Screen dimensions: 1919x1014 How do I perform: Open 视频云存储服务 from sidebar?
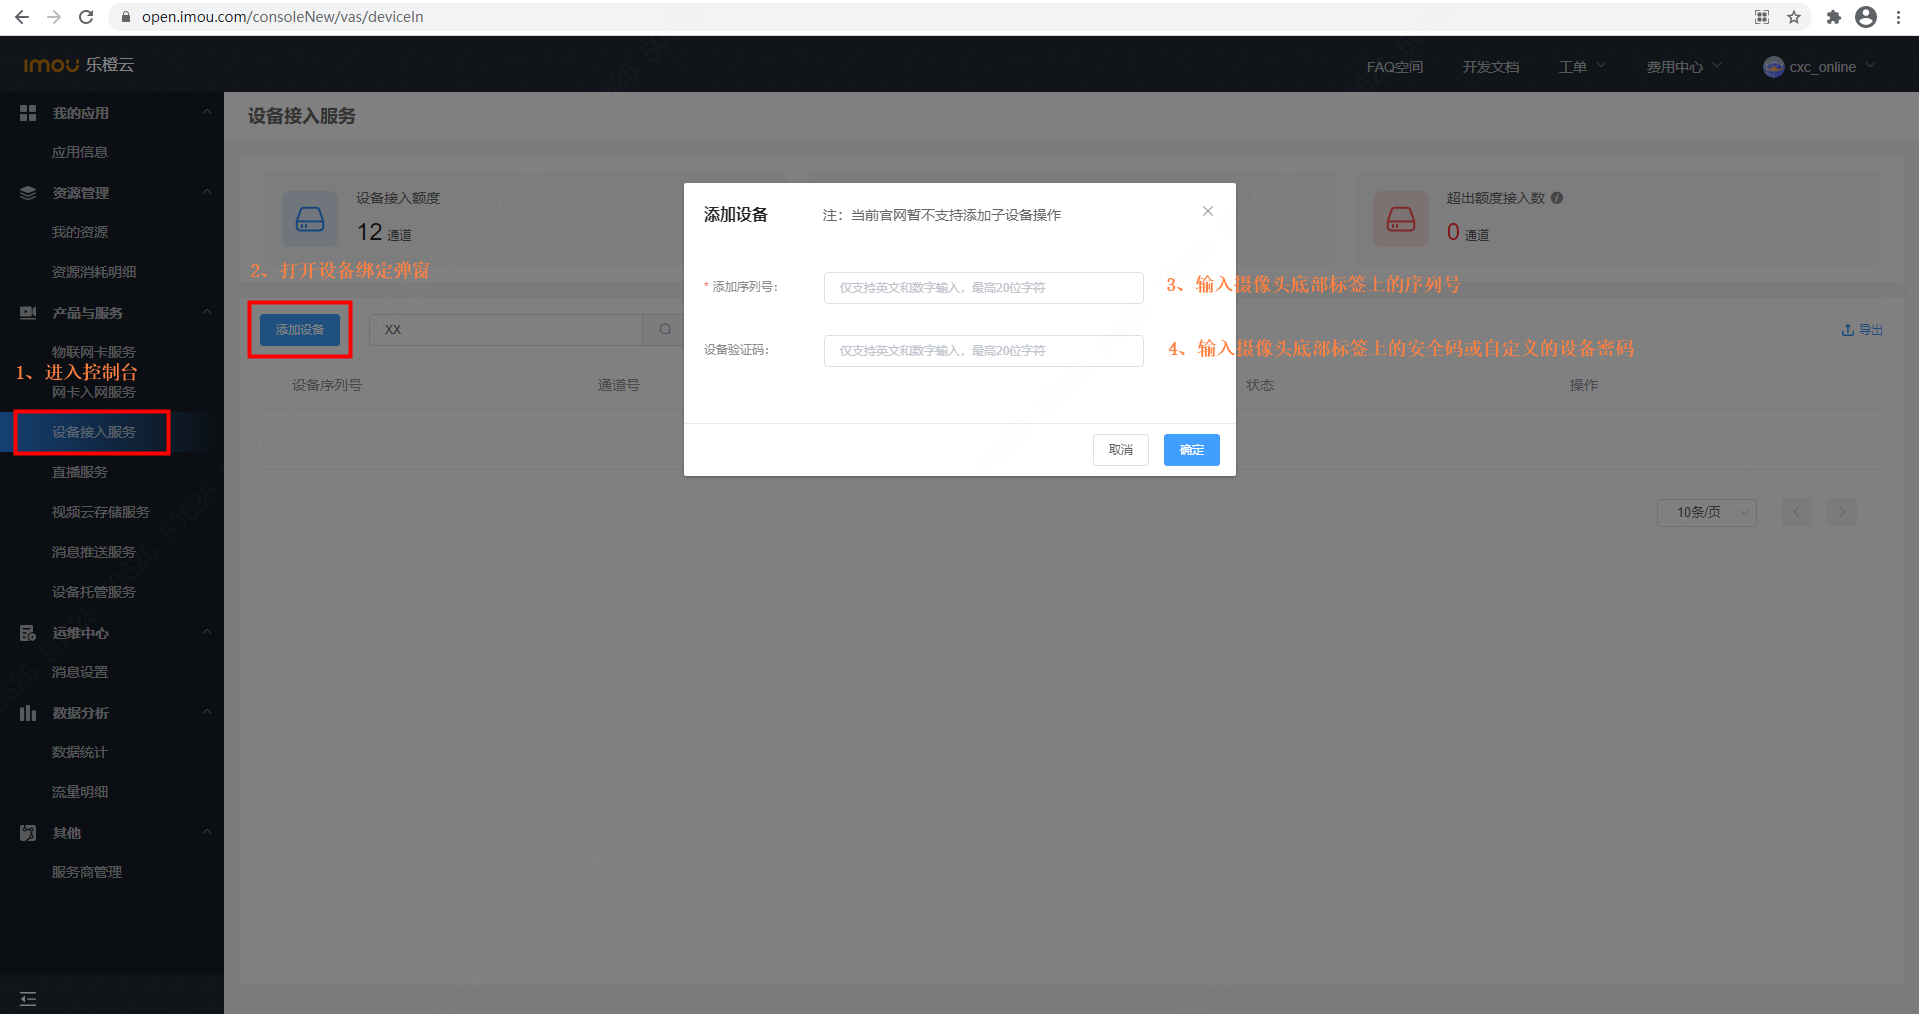pos(101,512)
